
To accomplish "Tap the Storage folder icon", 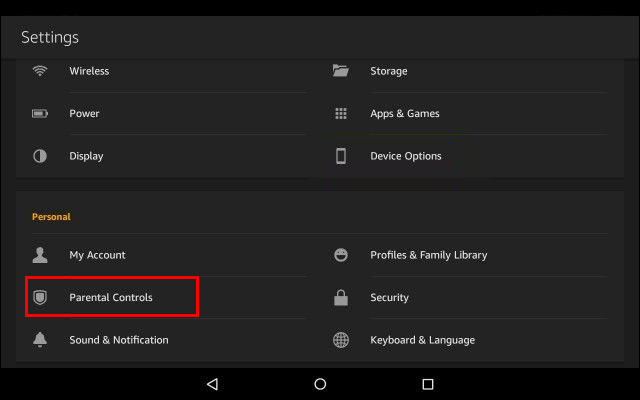I will coord(341,71).
